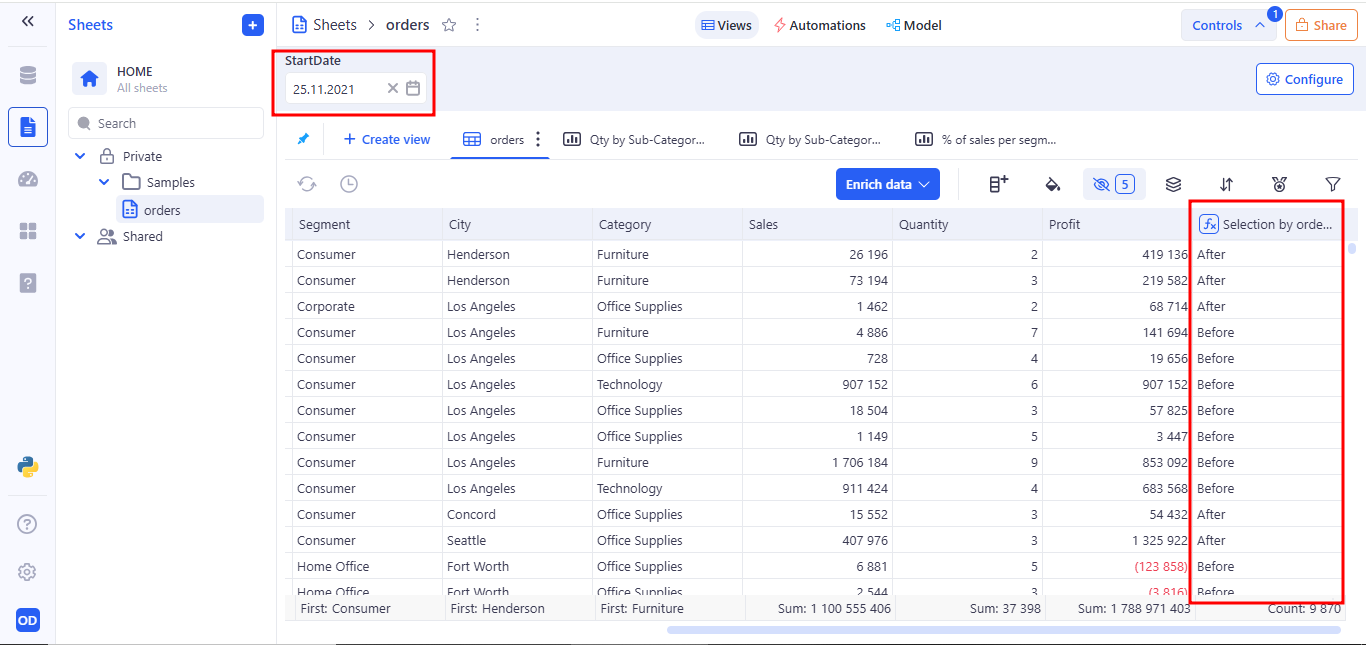1366x645 pixels.
Task: Open the Python icon in left sidebar
Action: click(28, 467)
